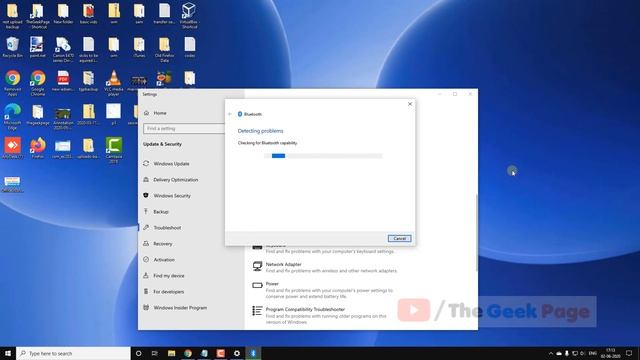Select the paint.net desktop icon

coord(38,47)
